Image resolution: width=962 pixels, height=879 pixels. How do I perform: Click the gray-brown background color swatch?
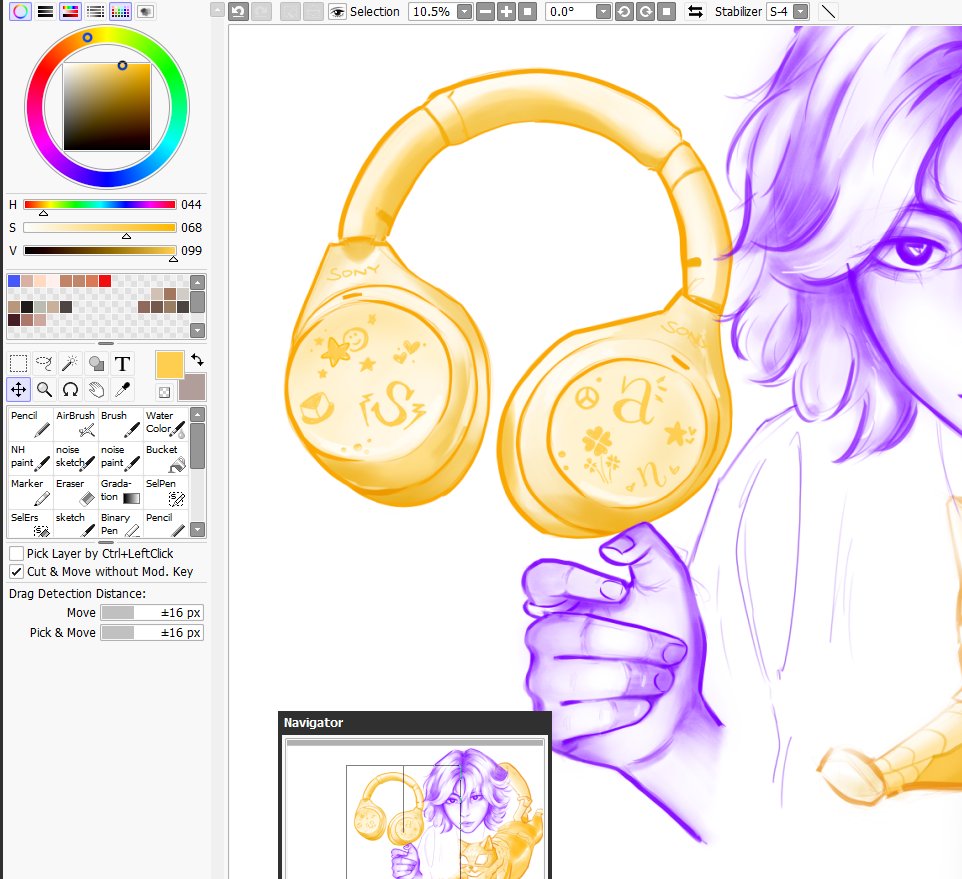coord(192,388)
